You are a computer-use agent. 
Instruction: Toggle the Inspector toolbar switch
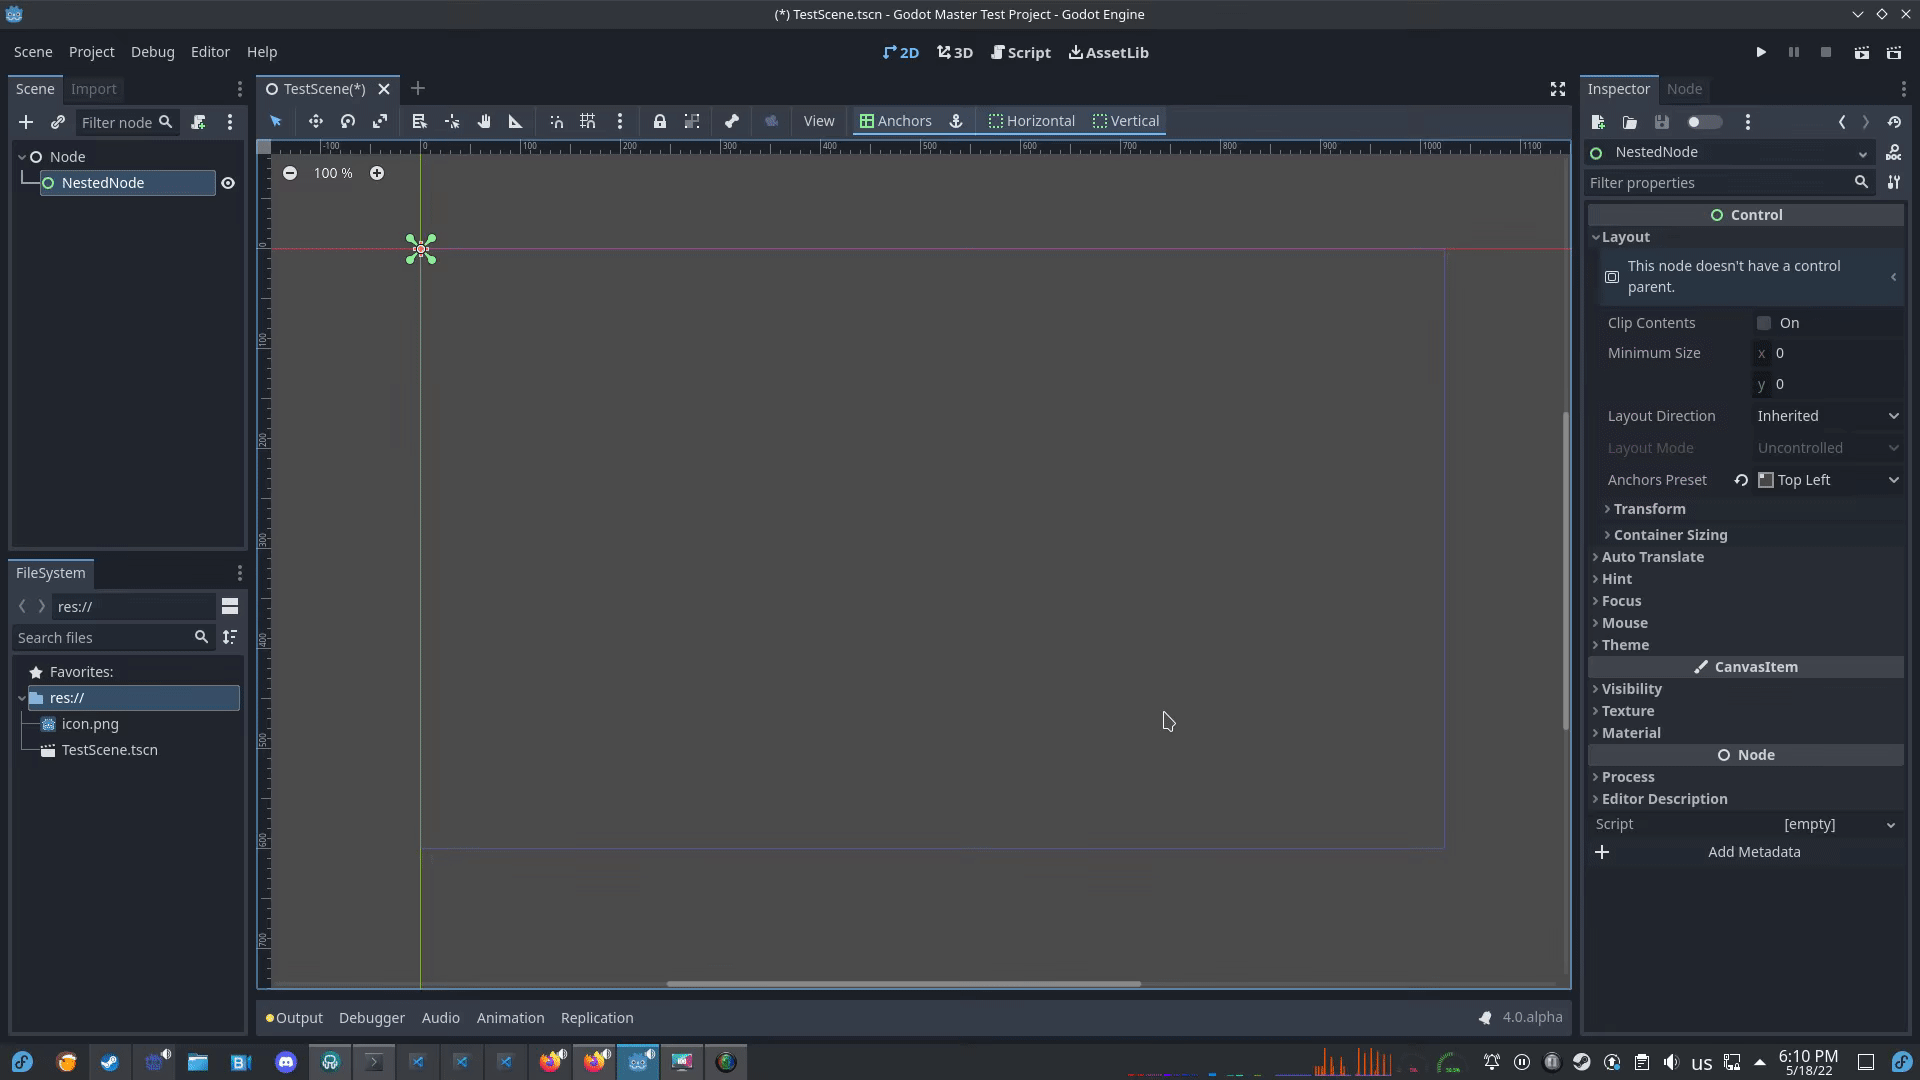coord(1704,122)
